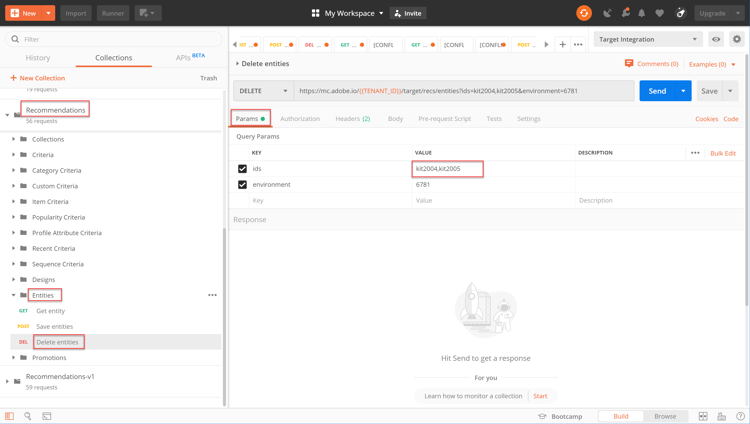Open keyboard shortcuts icon in status bar
Screen dimensions: 750x424
click(721, 416)
